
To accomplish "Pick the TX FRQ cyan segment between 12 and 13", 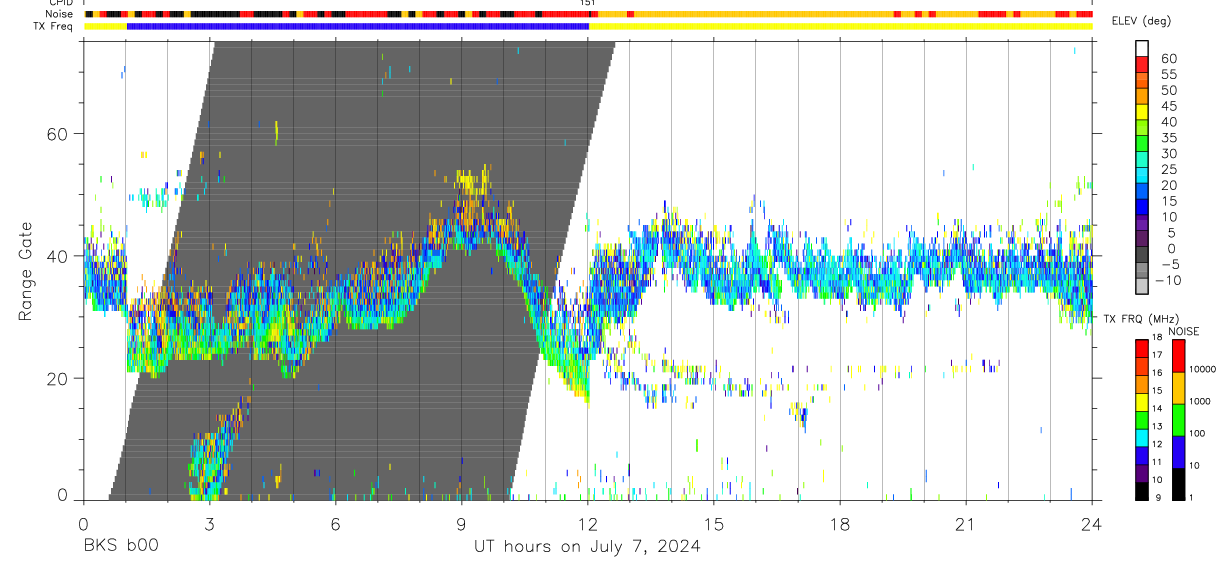I will coord(1141,437).
